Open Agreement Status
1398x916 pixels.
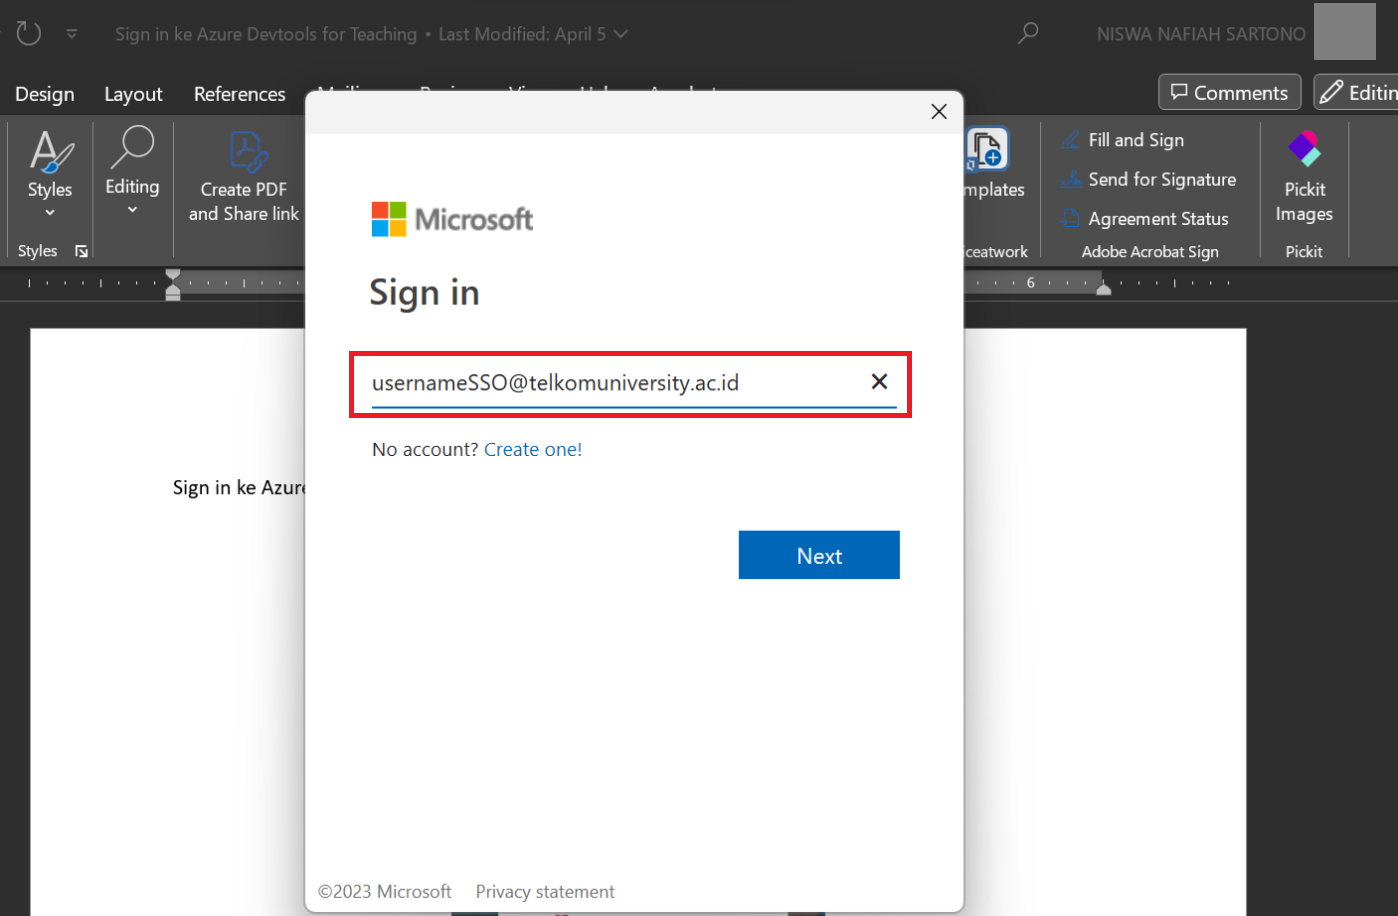point(1145,218)
